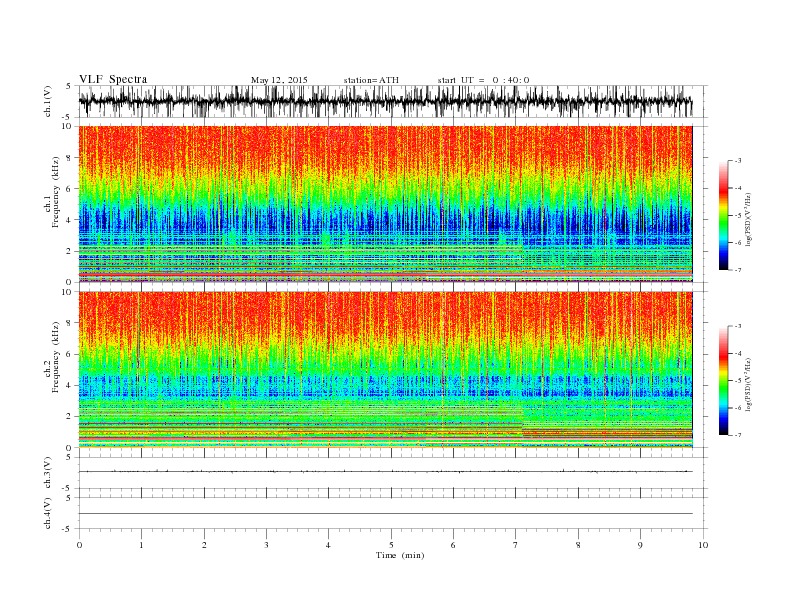Click the ch.4 voltage trace panel
This screenshot has height=612, width=792.
pos(392,513)
